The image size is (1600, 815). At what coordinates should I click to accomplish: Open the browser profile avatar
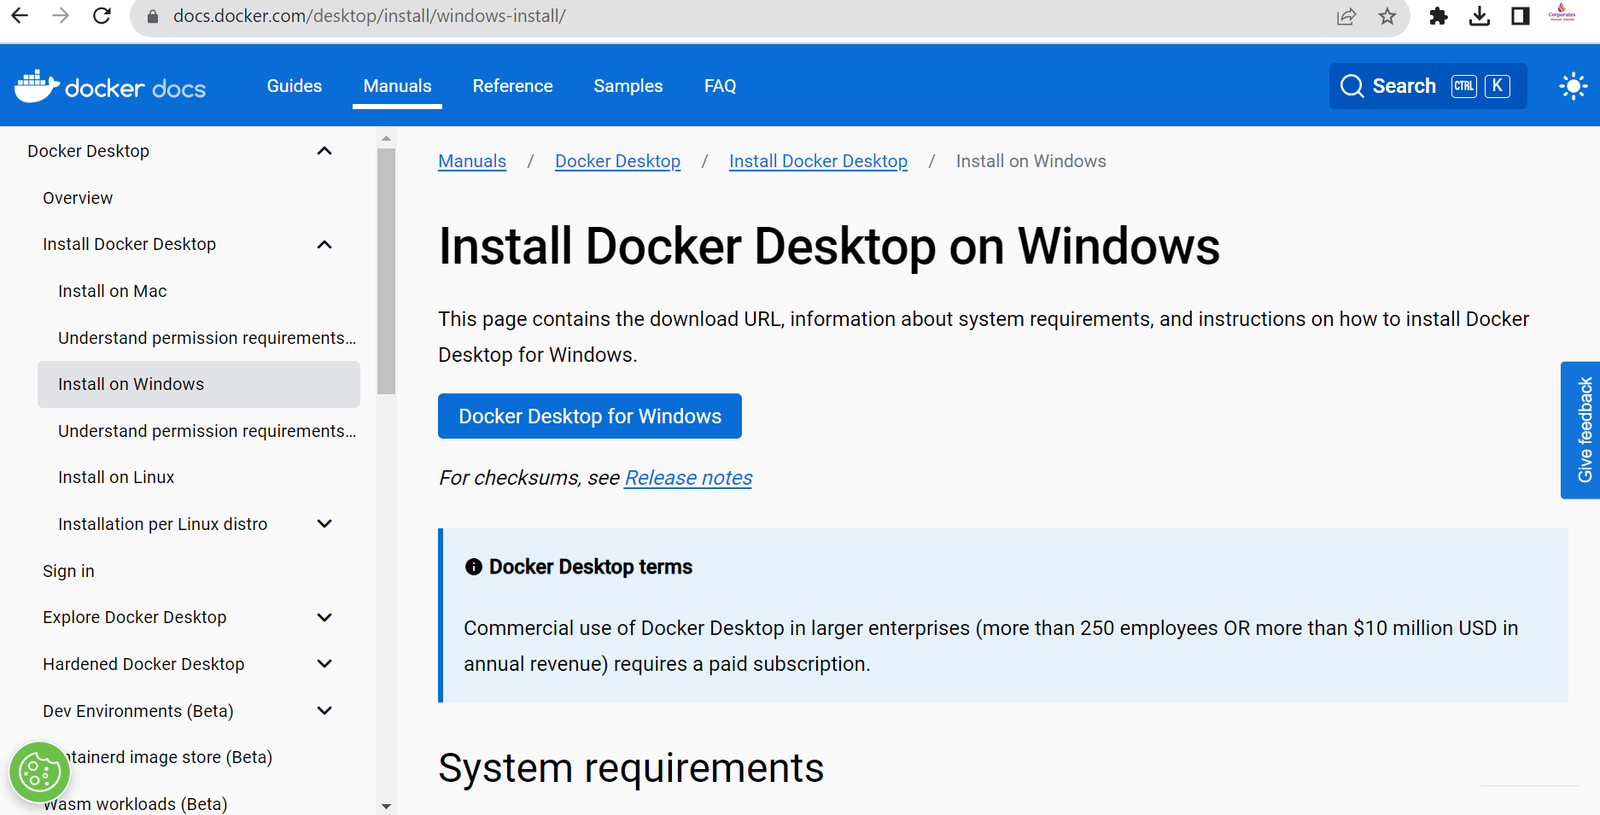click(x=1562, y=13)
